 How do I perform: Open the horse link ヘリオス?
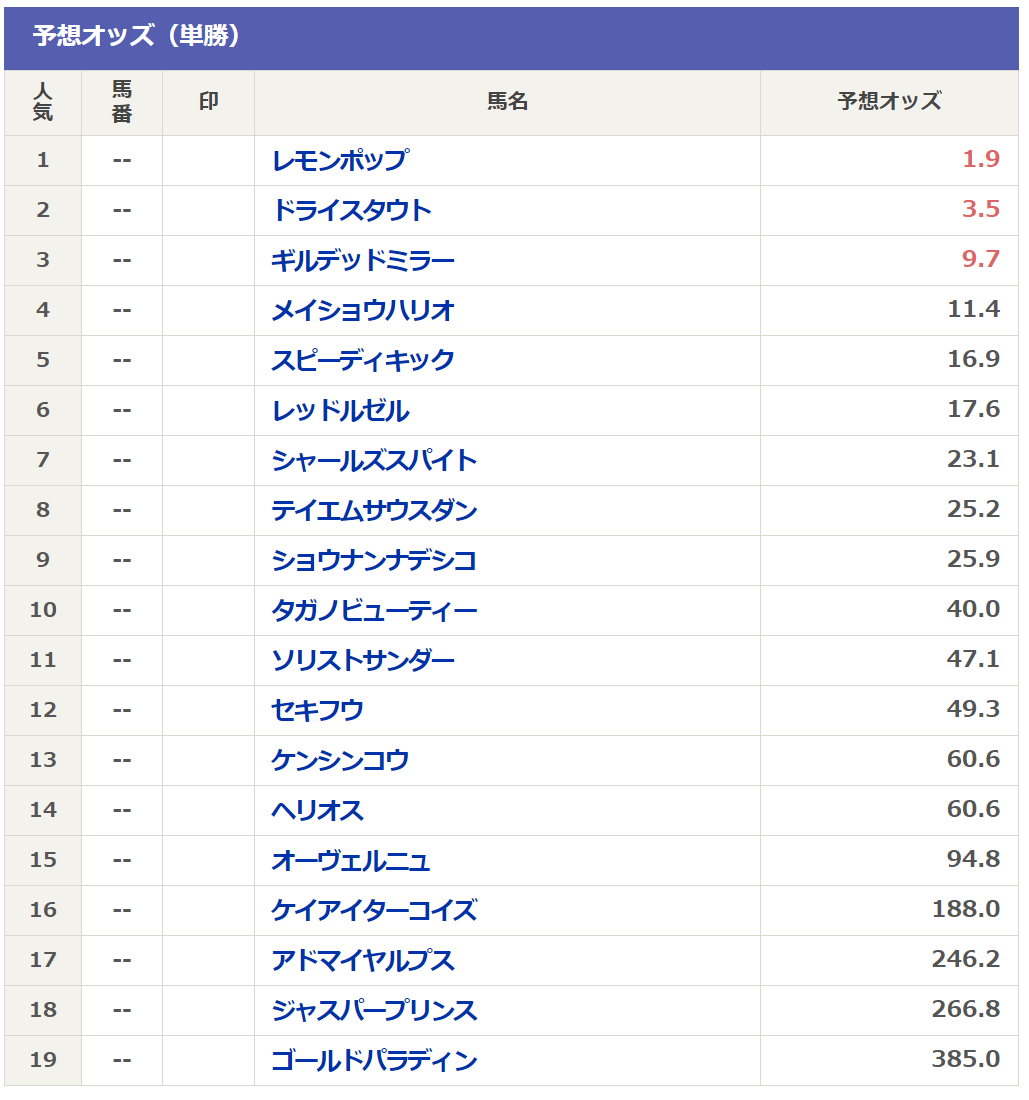[x=317, y=810]
